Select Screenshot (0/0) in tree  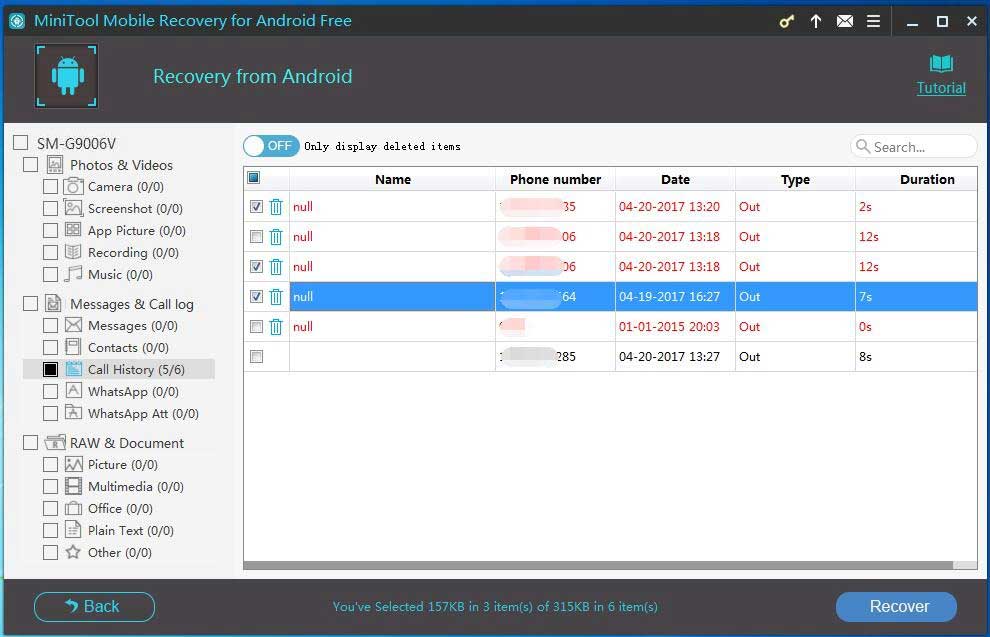135,208
